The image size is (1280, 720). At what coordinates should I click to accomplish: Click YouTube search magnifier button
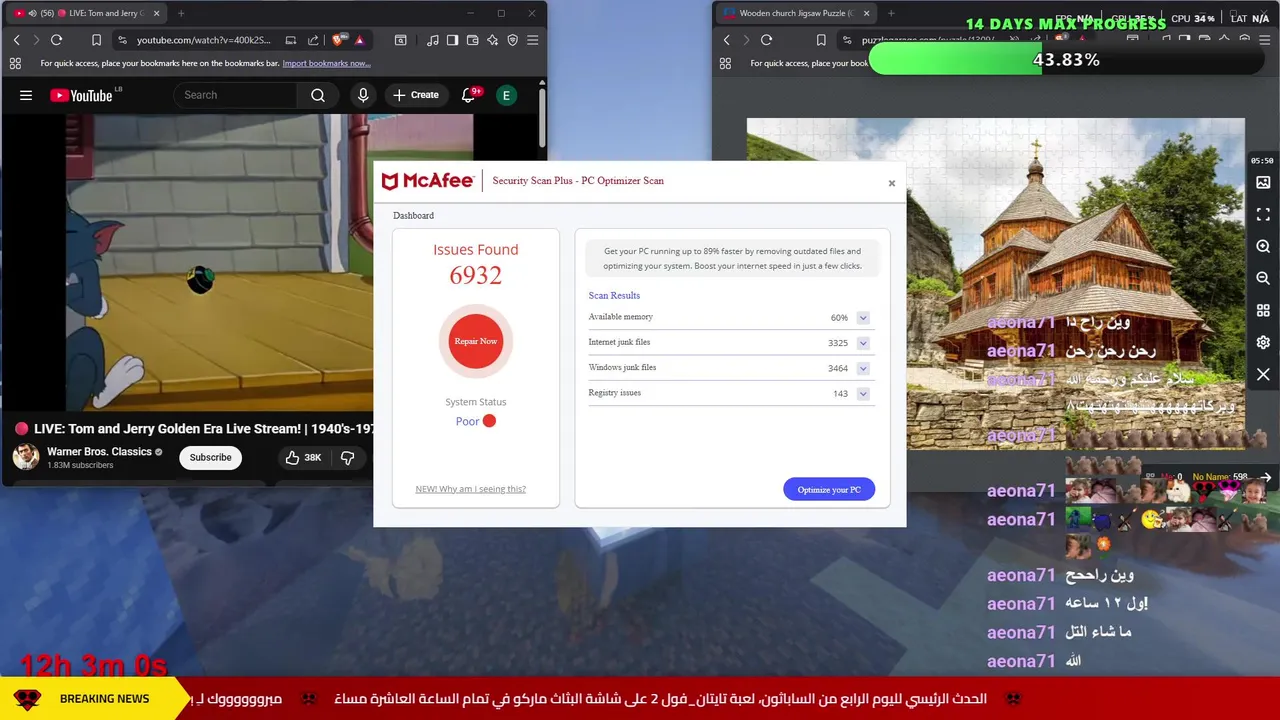click(318, 95)
